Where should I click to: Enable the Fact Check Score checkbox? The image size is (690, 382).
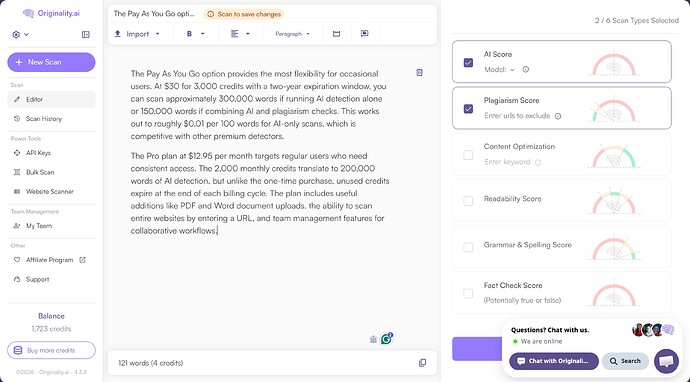click(468, 294)
